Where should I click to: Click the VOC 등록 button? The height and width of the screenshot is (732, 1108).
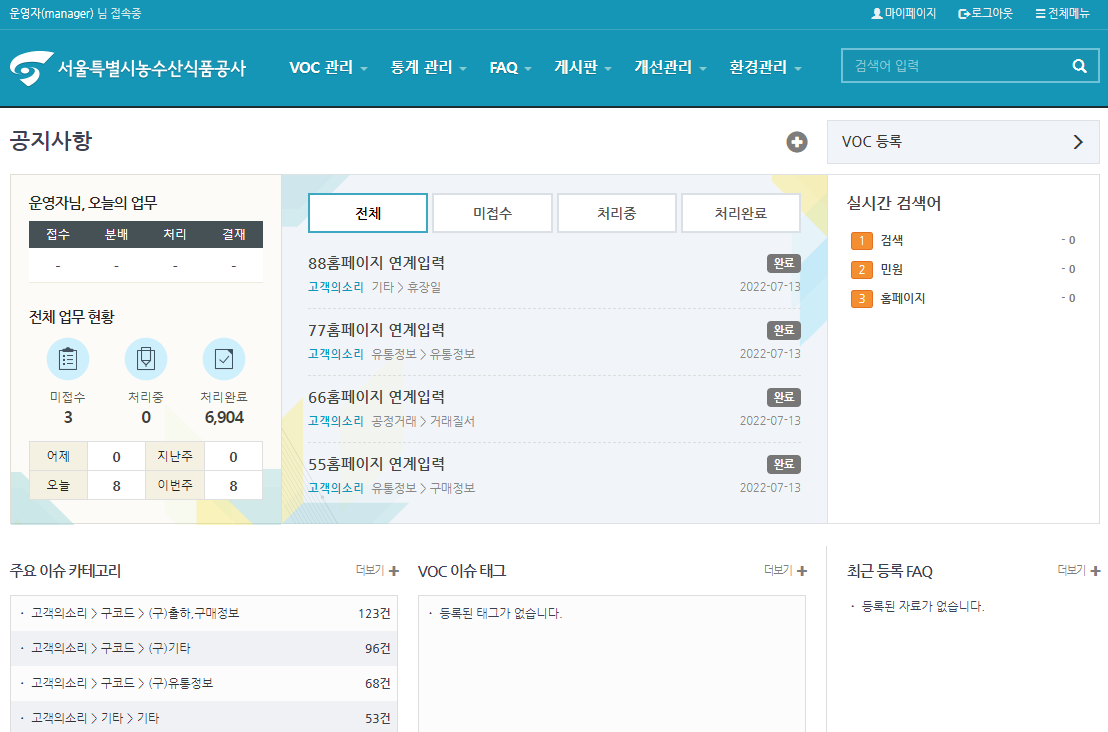pos(962,142)
